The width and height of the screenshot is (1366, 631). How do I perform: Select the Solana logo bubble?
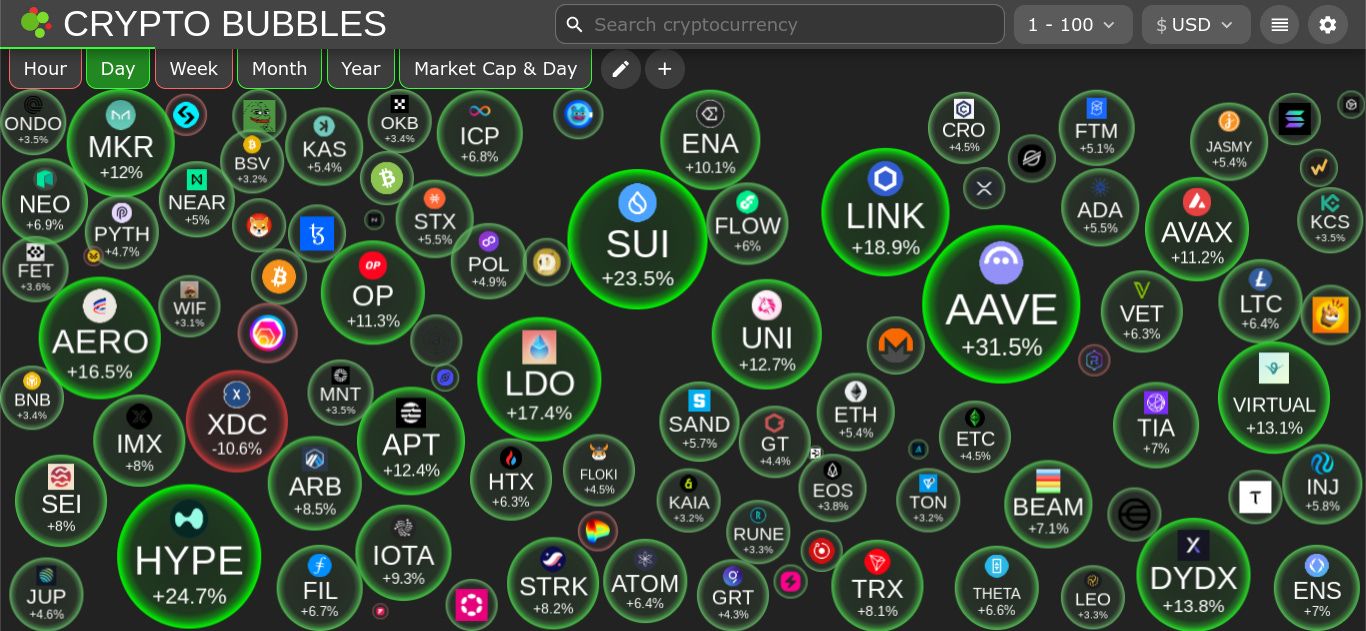(1295, 119)
